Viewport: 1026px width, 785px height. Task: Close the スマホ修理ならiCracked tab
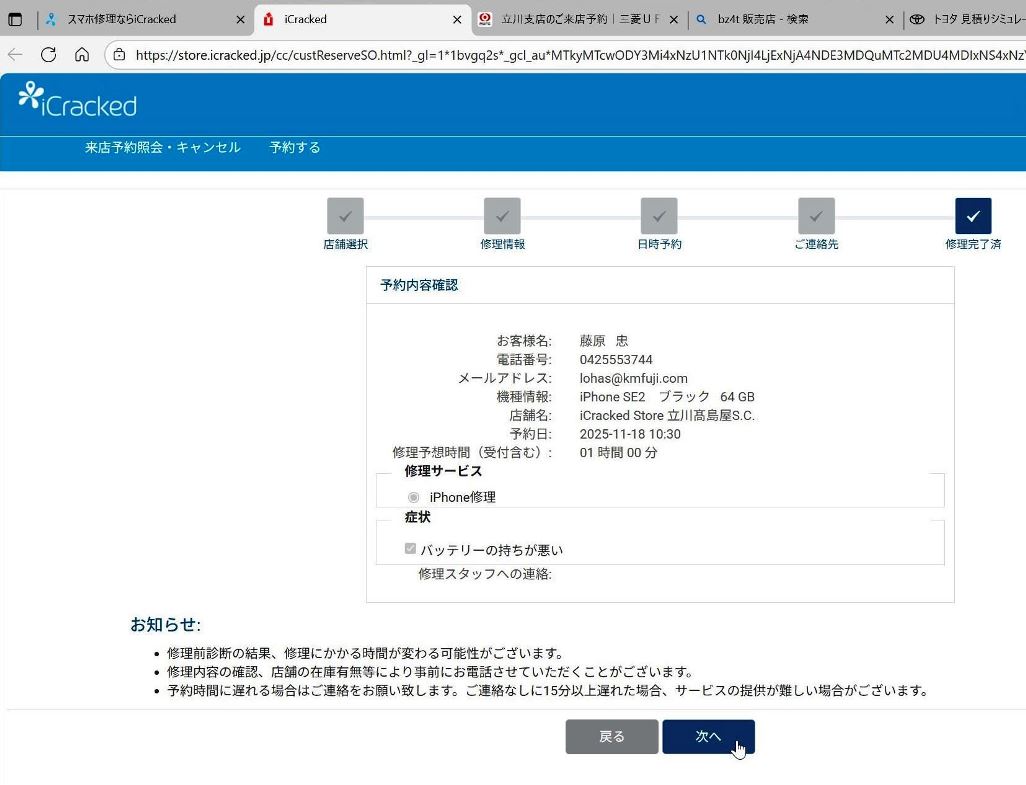click(240, 20)
